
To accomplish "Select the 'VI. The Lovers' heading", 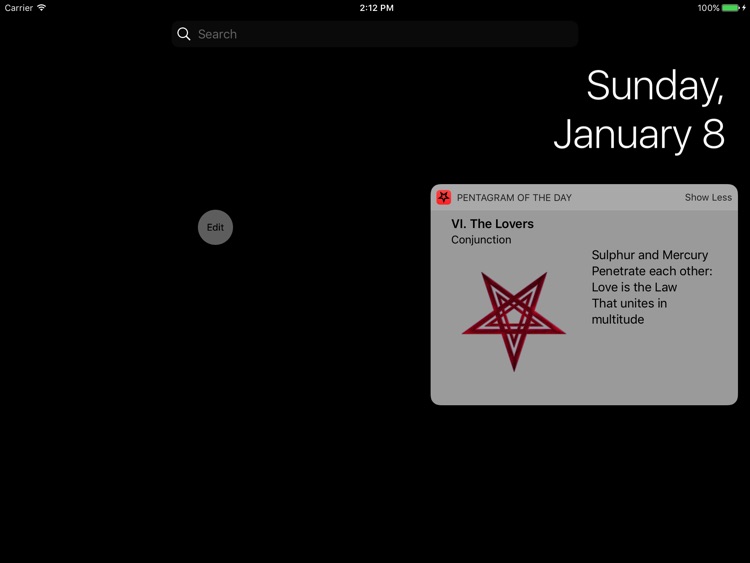I will pyautogui.click(x=492, y=224).
